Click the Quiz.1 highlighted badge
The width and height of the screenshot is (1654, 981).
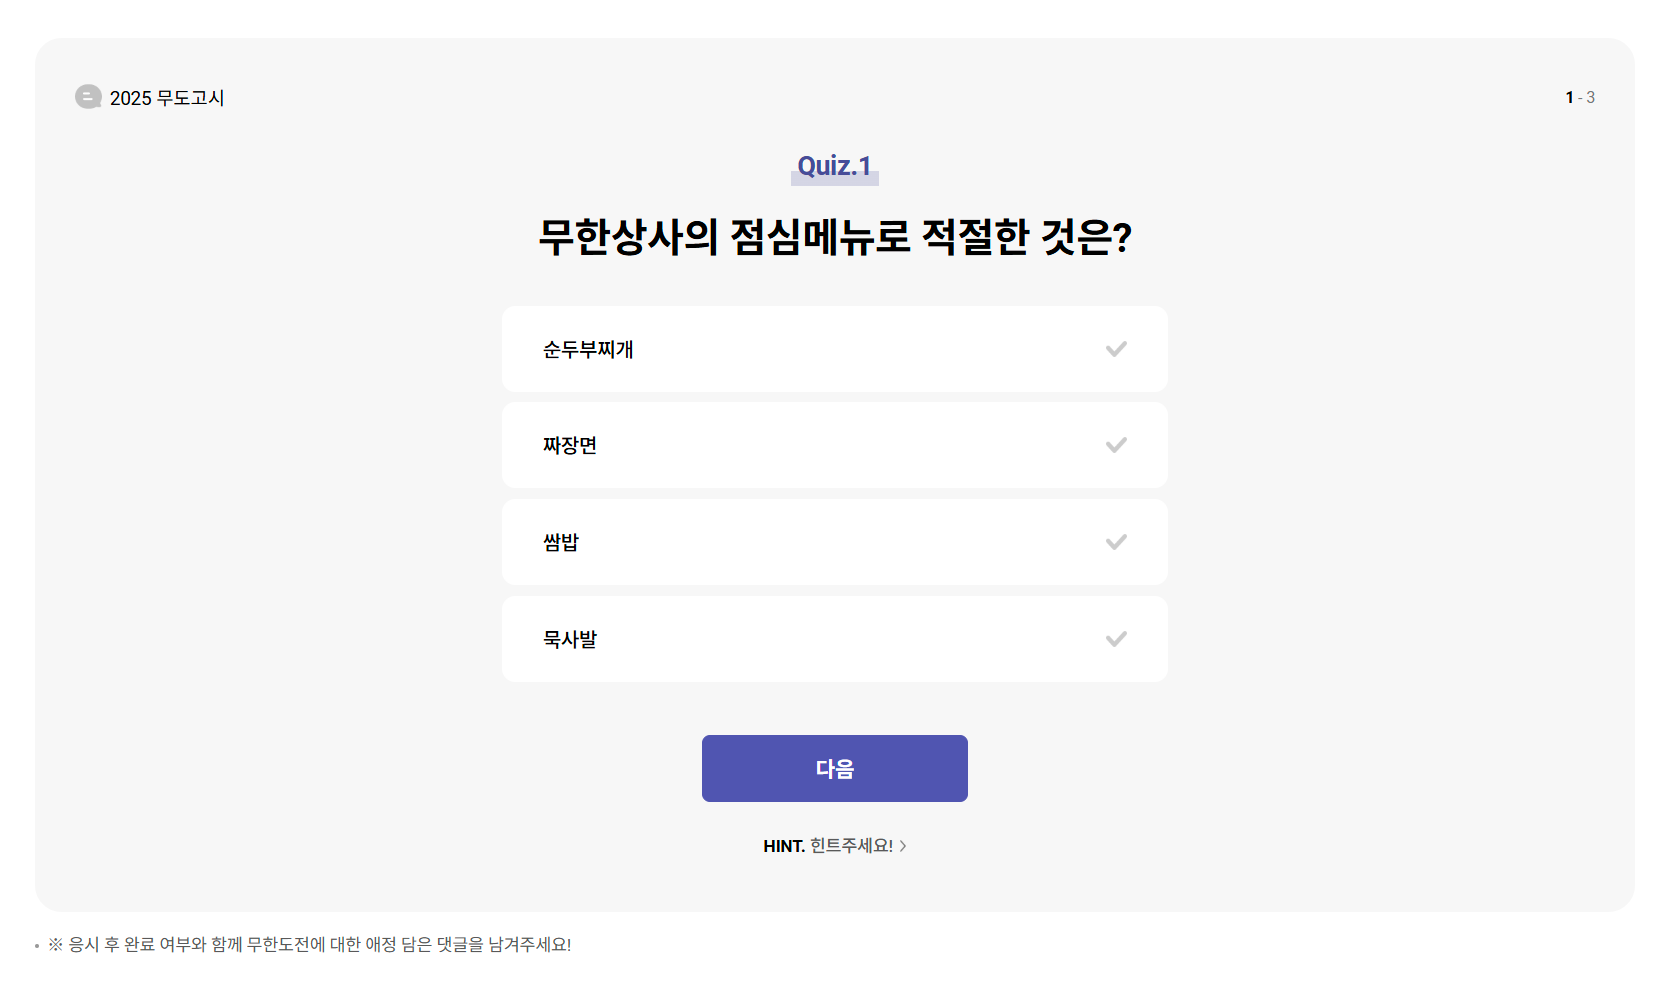pyautogui.click(x=833, y=168)
